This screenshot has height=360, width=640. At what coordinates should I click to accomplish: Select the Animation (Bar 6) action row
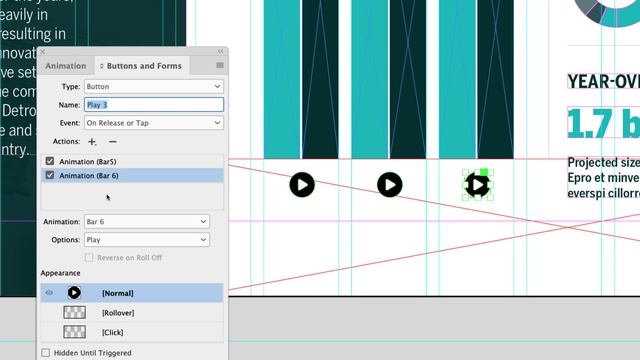click(x=132, y=176)
